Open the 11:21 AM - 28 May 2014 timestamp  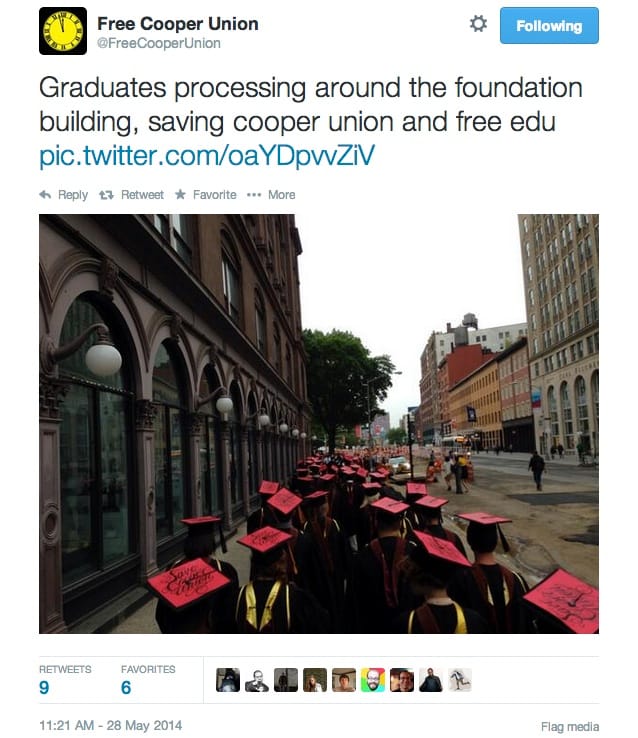point(111,725)
